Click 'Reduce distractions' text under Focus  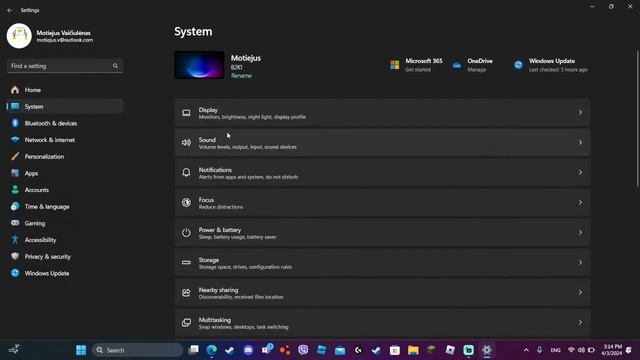pyautogui.click(x=221, y=207)
